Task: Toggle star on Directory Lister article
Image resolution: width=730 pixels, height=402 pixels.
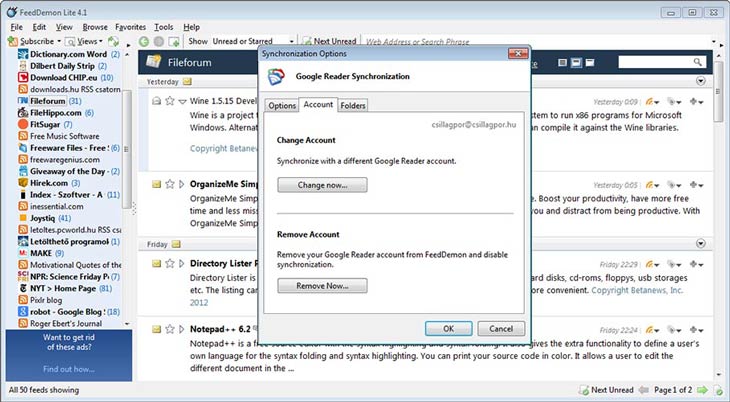Action: 170,263
